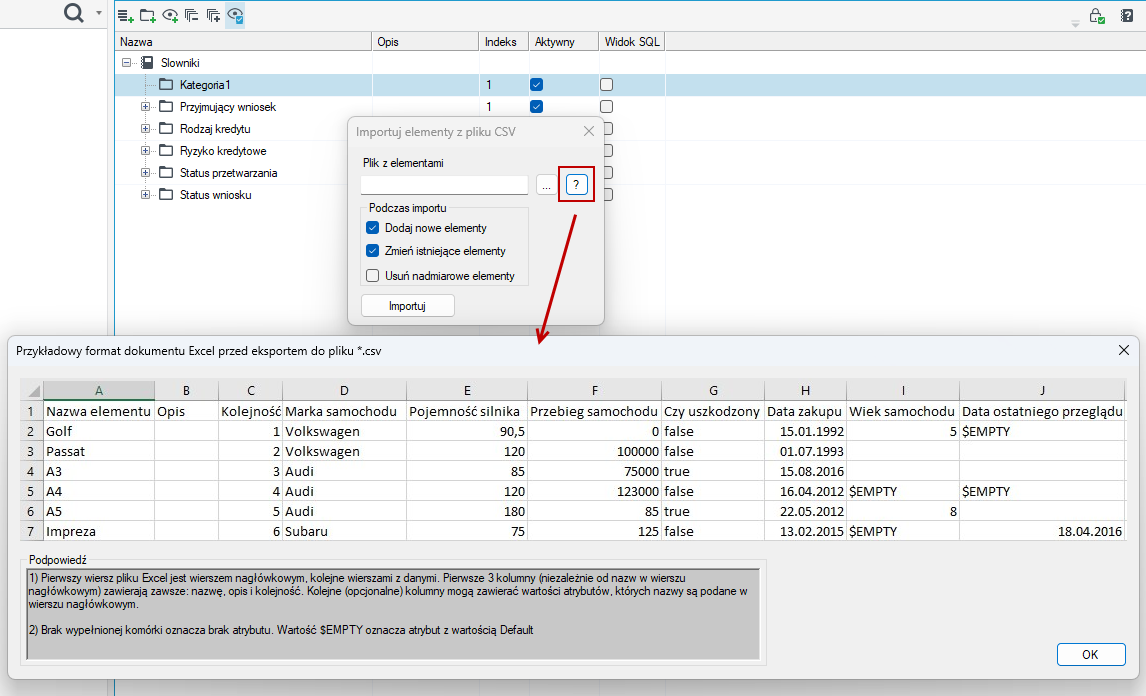Viewport: 1146px width, 696px height.
Task: Toggle the Aktywny checkbox for Kategoria1
Action: pyautogui.click(x=536, y=85)
